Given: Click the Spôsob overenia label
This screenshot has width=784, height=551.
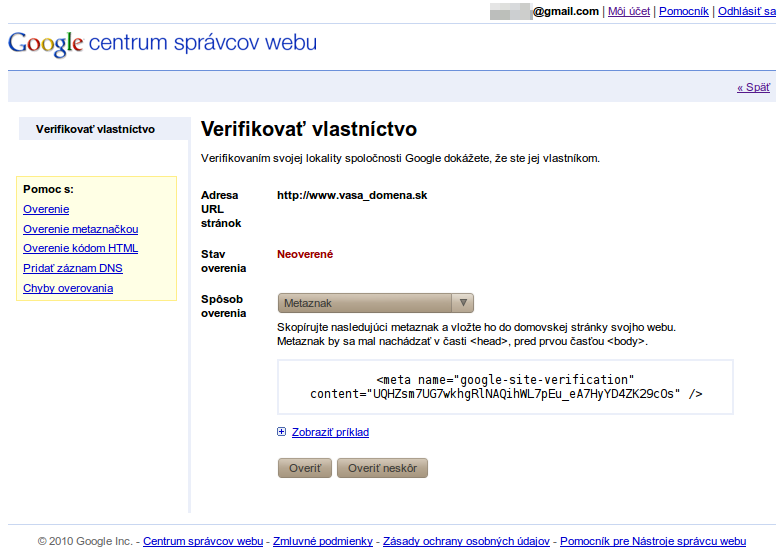Looking at the screenshot, I should 224,306.
